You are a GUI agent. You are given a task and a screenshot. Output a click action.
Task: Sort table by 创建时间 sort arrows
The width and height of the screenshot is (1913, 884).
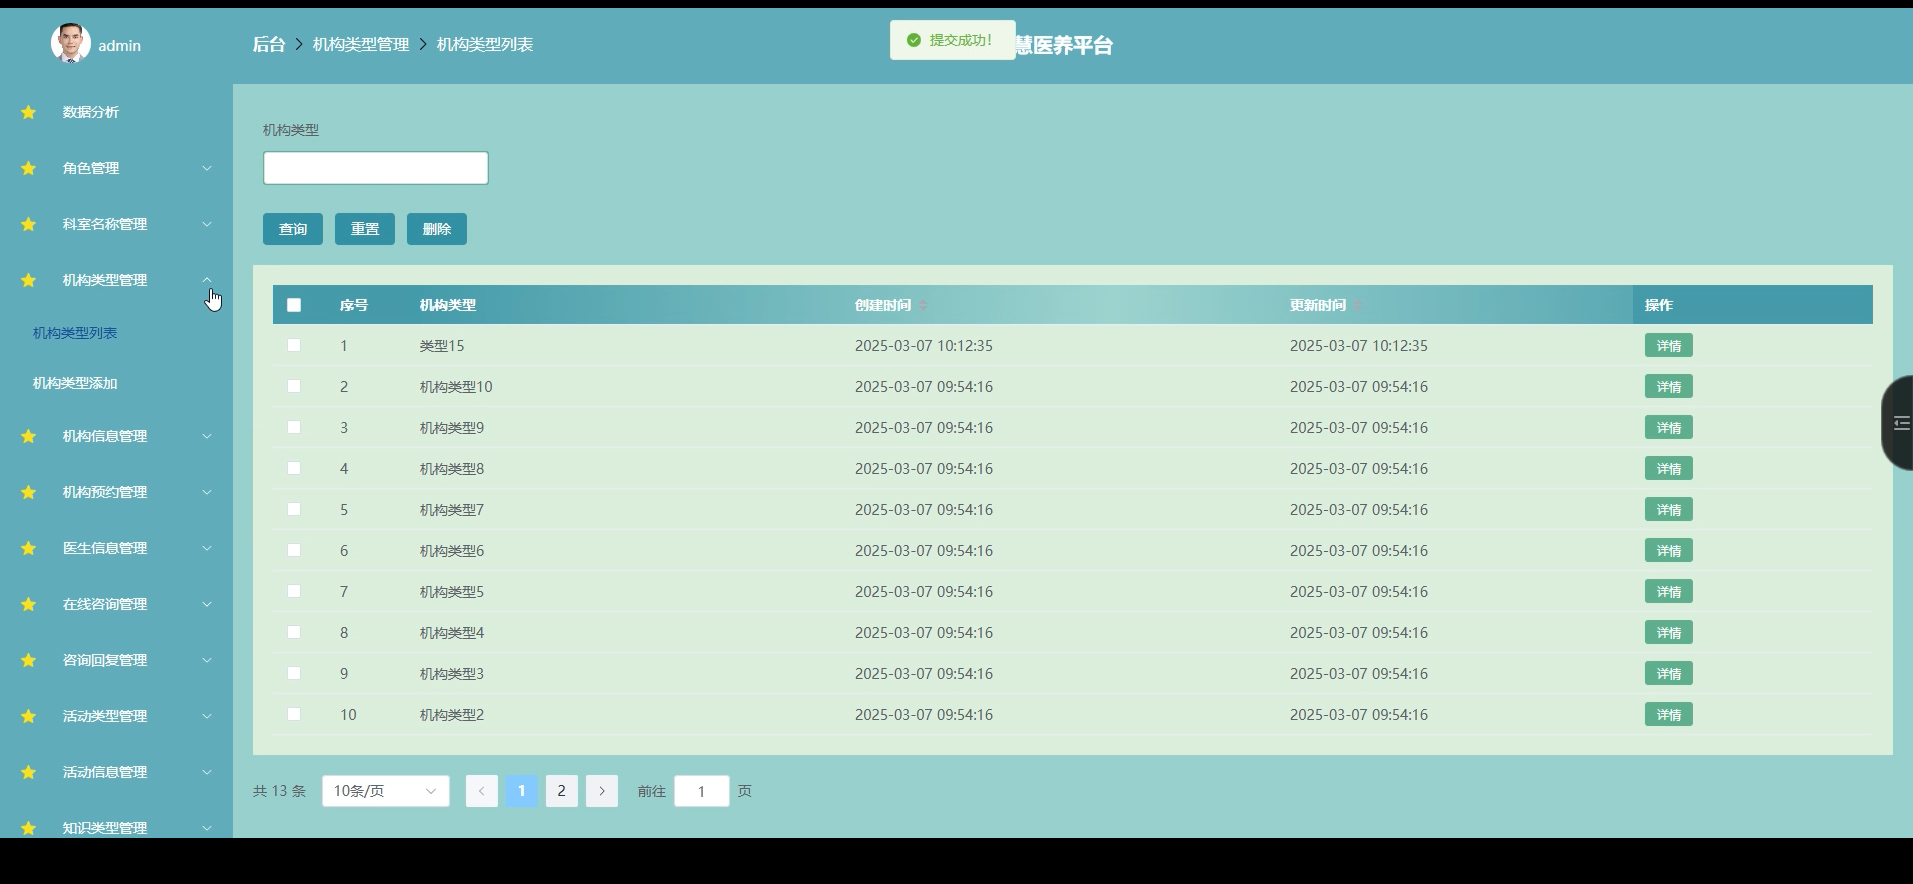pyautogui.click(x=923, y=305)
